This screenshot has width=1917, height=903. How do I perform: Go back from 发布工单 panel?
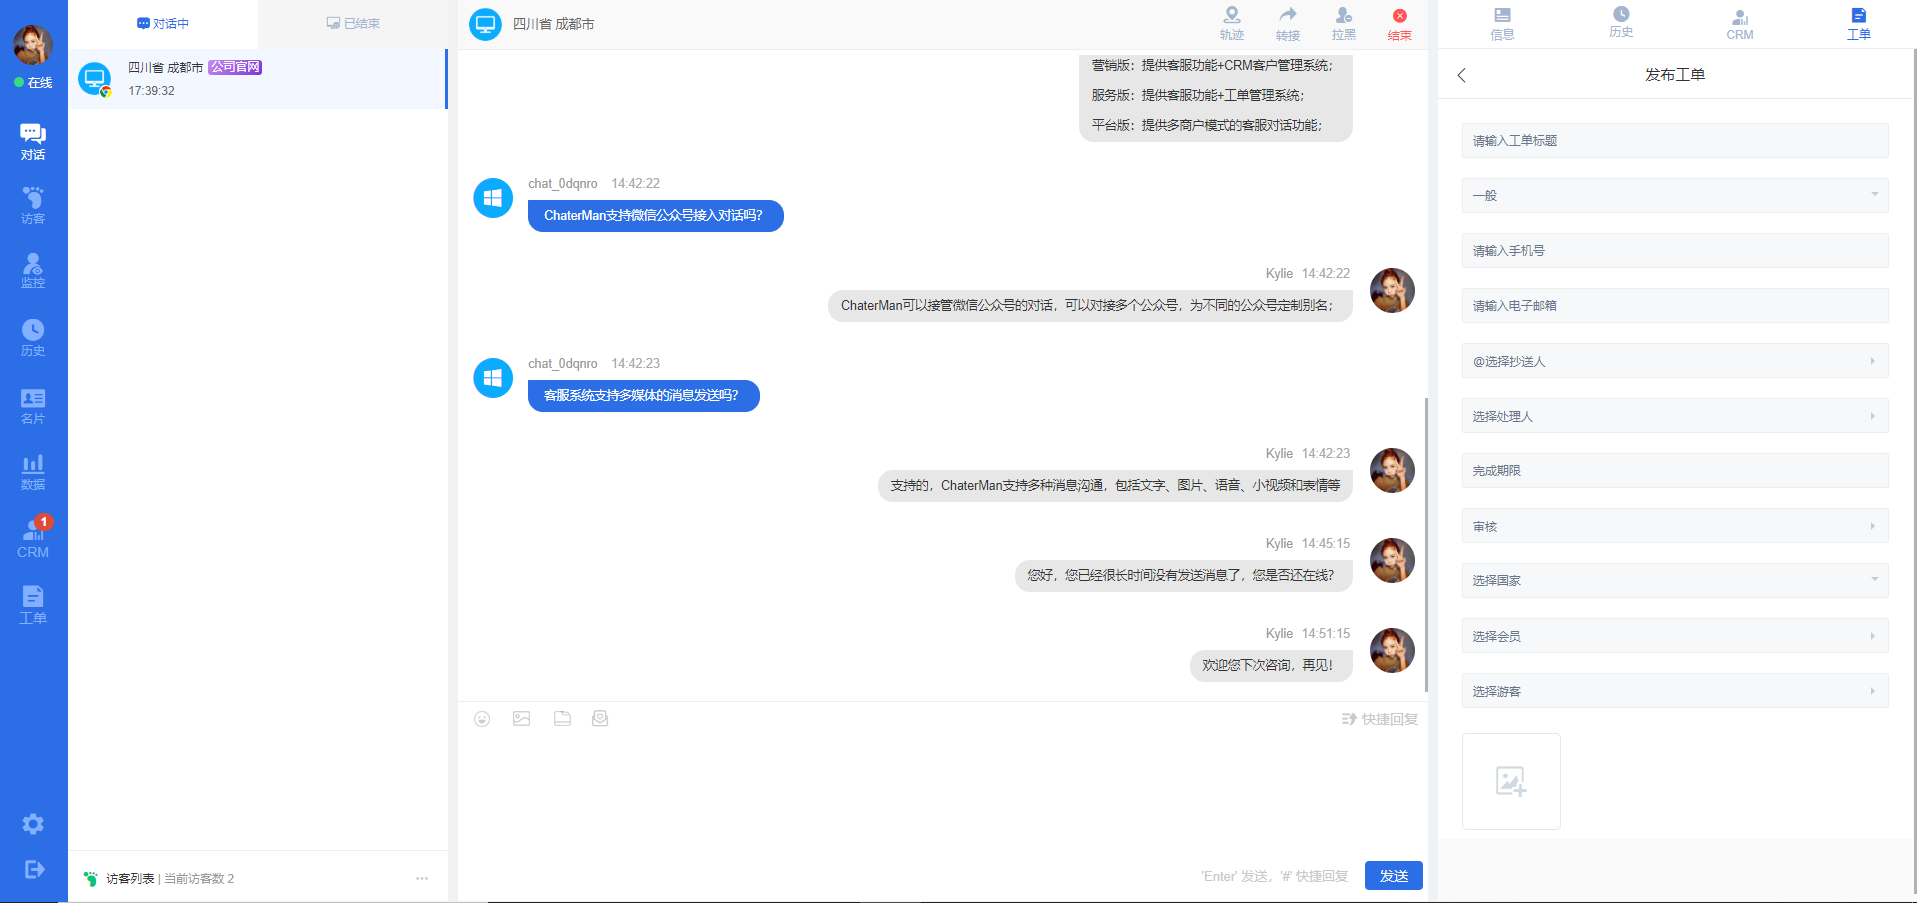[x=1462, y=75]
